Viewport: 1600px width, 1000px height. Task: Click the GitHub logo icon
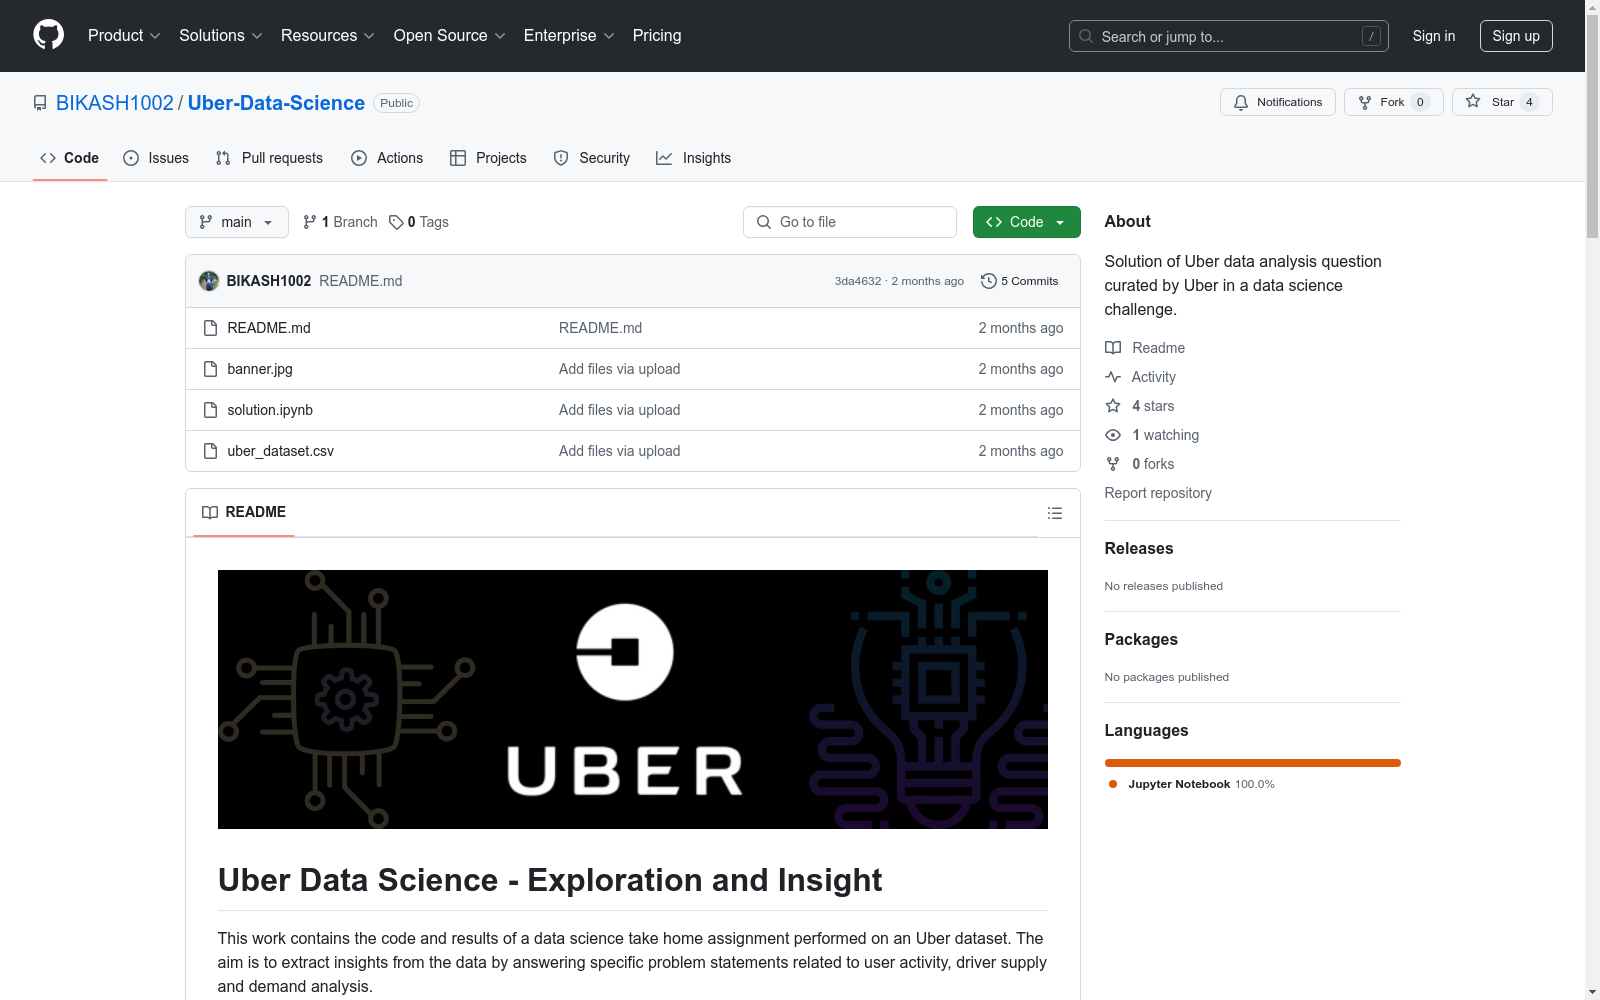click(x=48, y=35)
